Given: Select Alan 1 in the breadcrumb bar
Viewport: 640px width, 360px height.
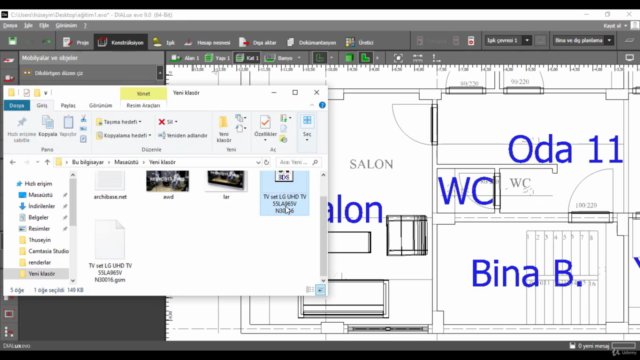Looking at the screenshot, I should tap(186, 58).
